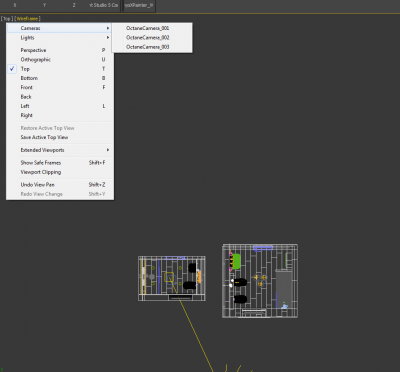This screenshot has height=372, width=400.
Task: Switch viewport to Bottom view
Action: point(60,78)
